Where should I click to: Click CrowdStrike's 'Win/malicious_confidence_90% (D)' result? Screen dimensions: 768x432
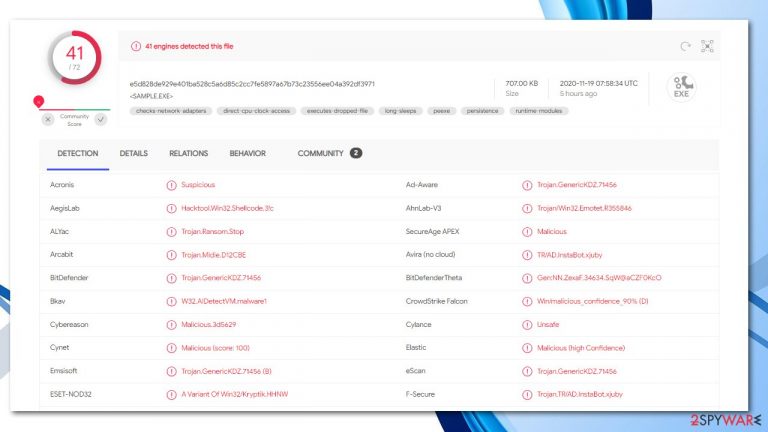pyautogui.click(x=593, y=301)
